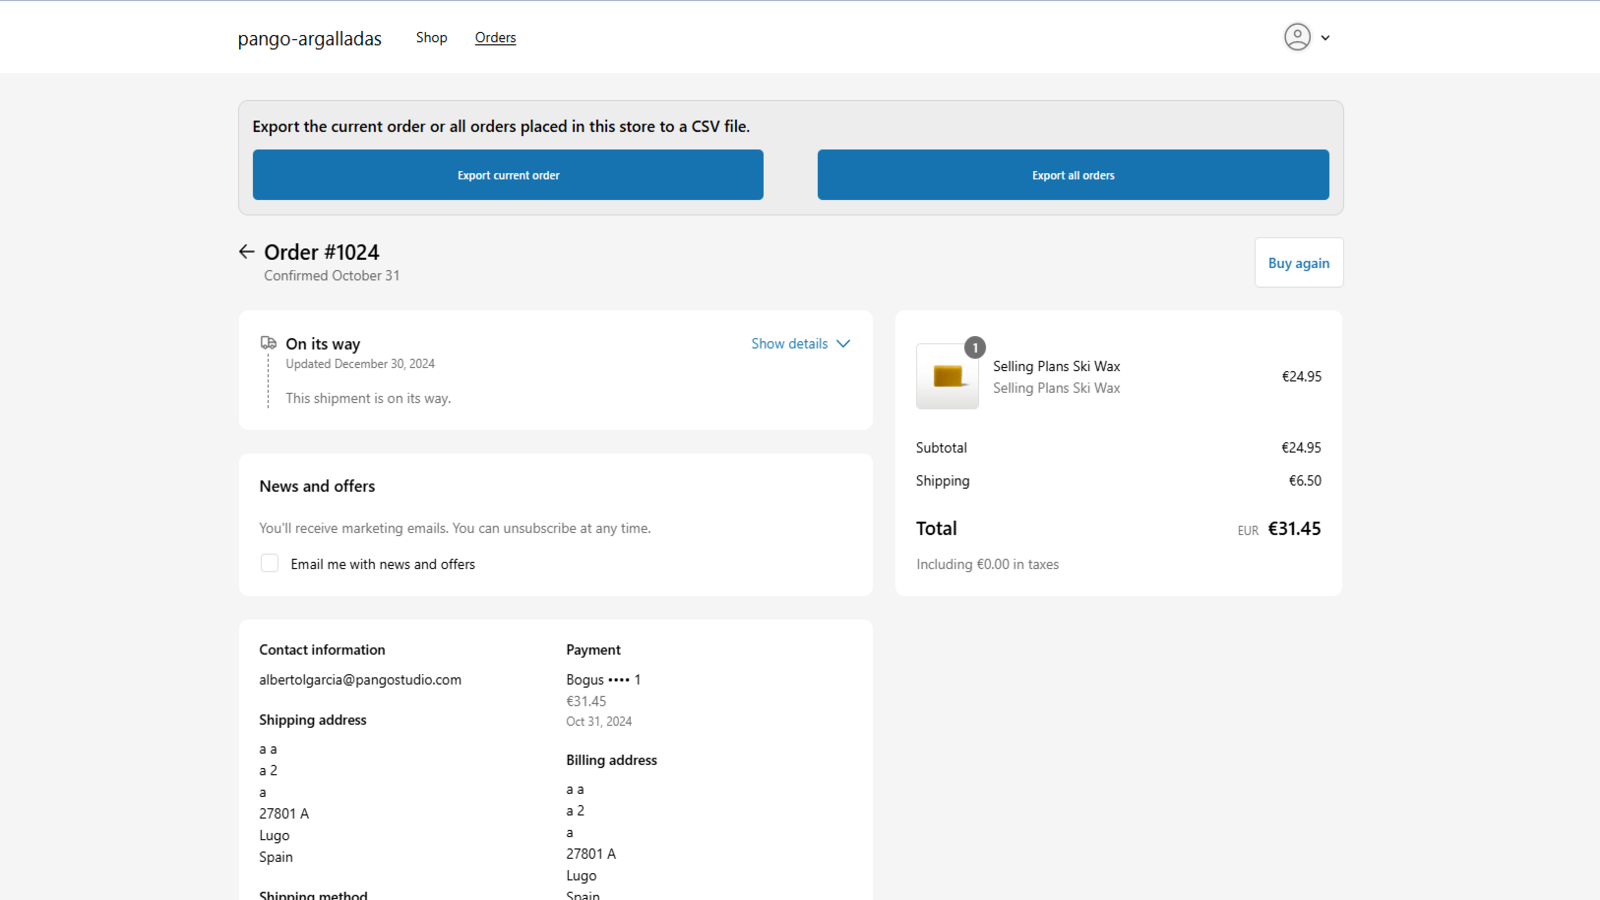Uncheck the News and offers subscription box
Image resolution: width=1600 pixels, height=900 pixels.
coord(269,563)
